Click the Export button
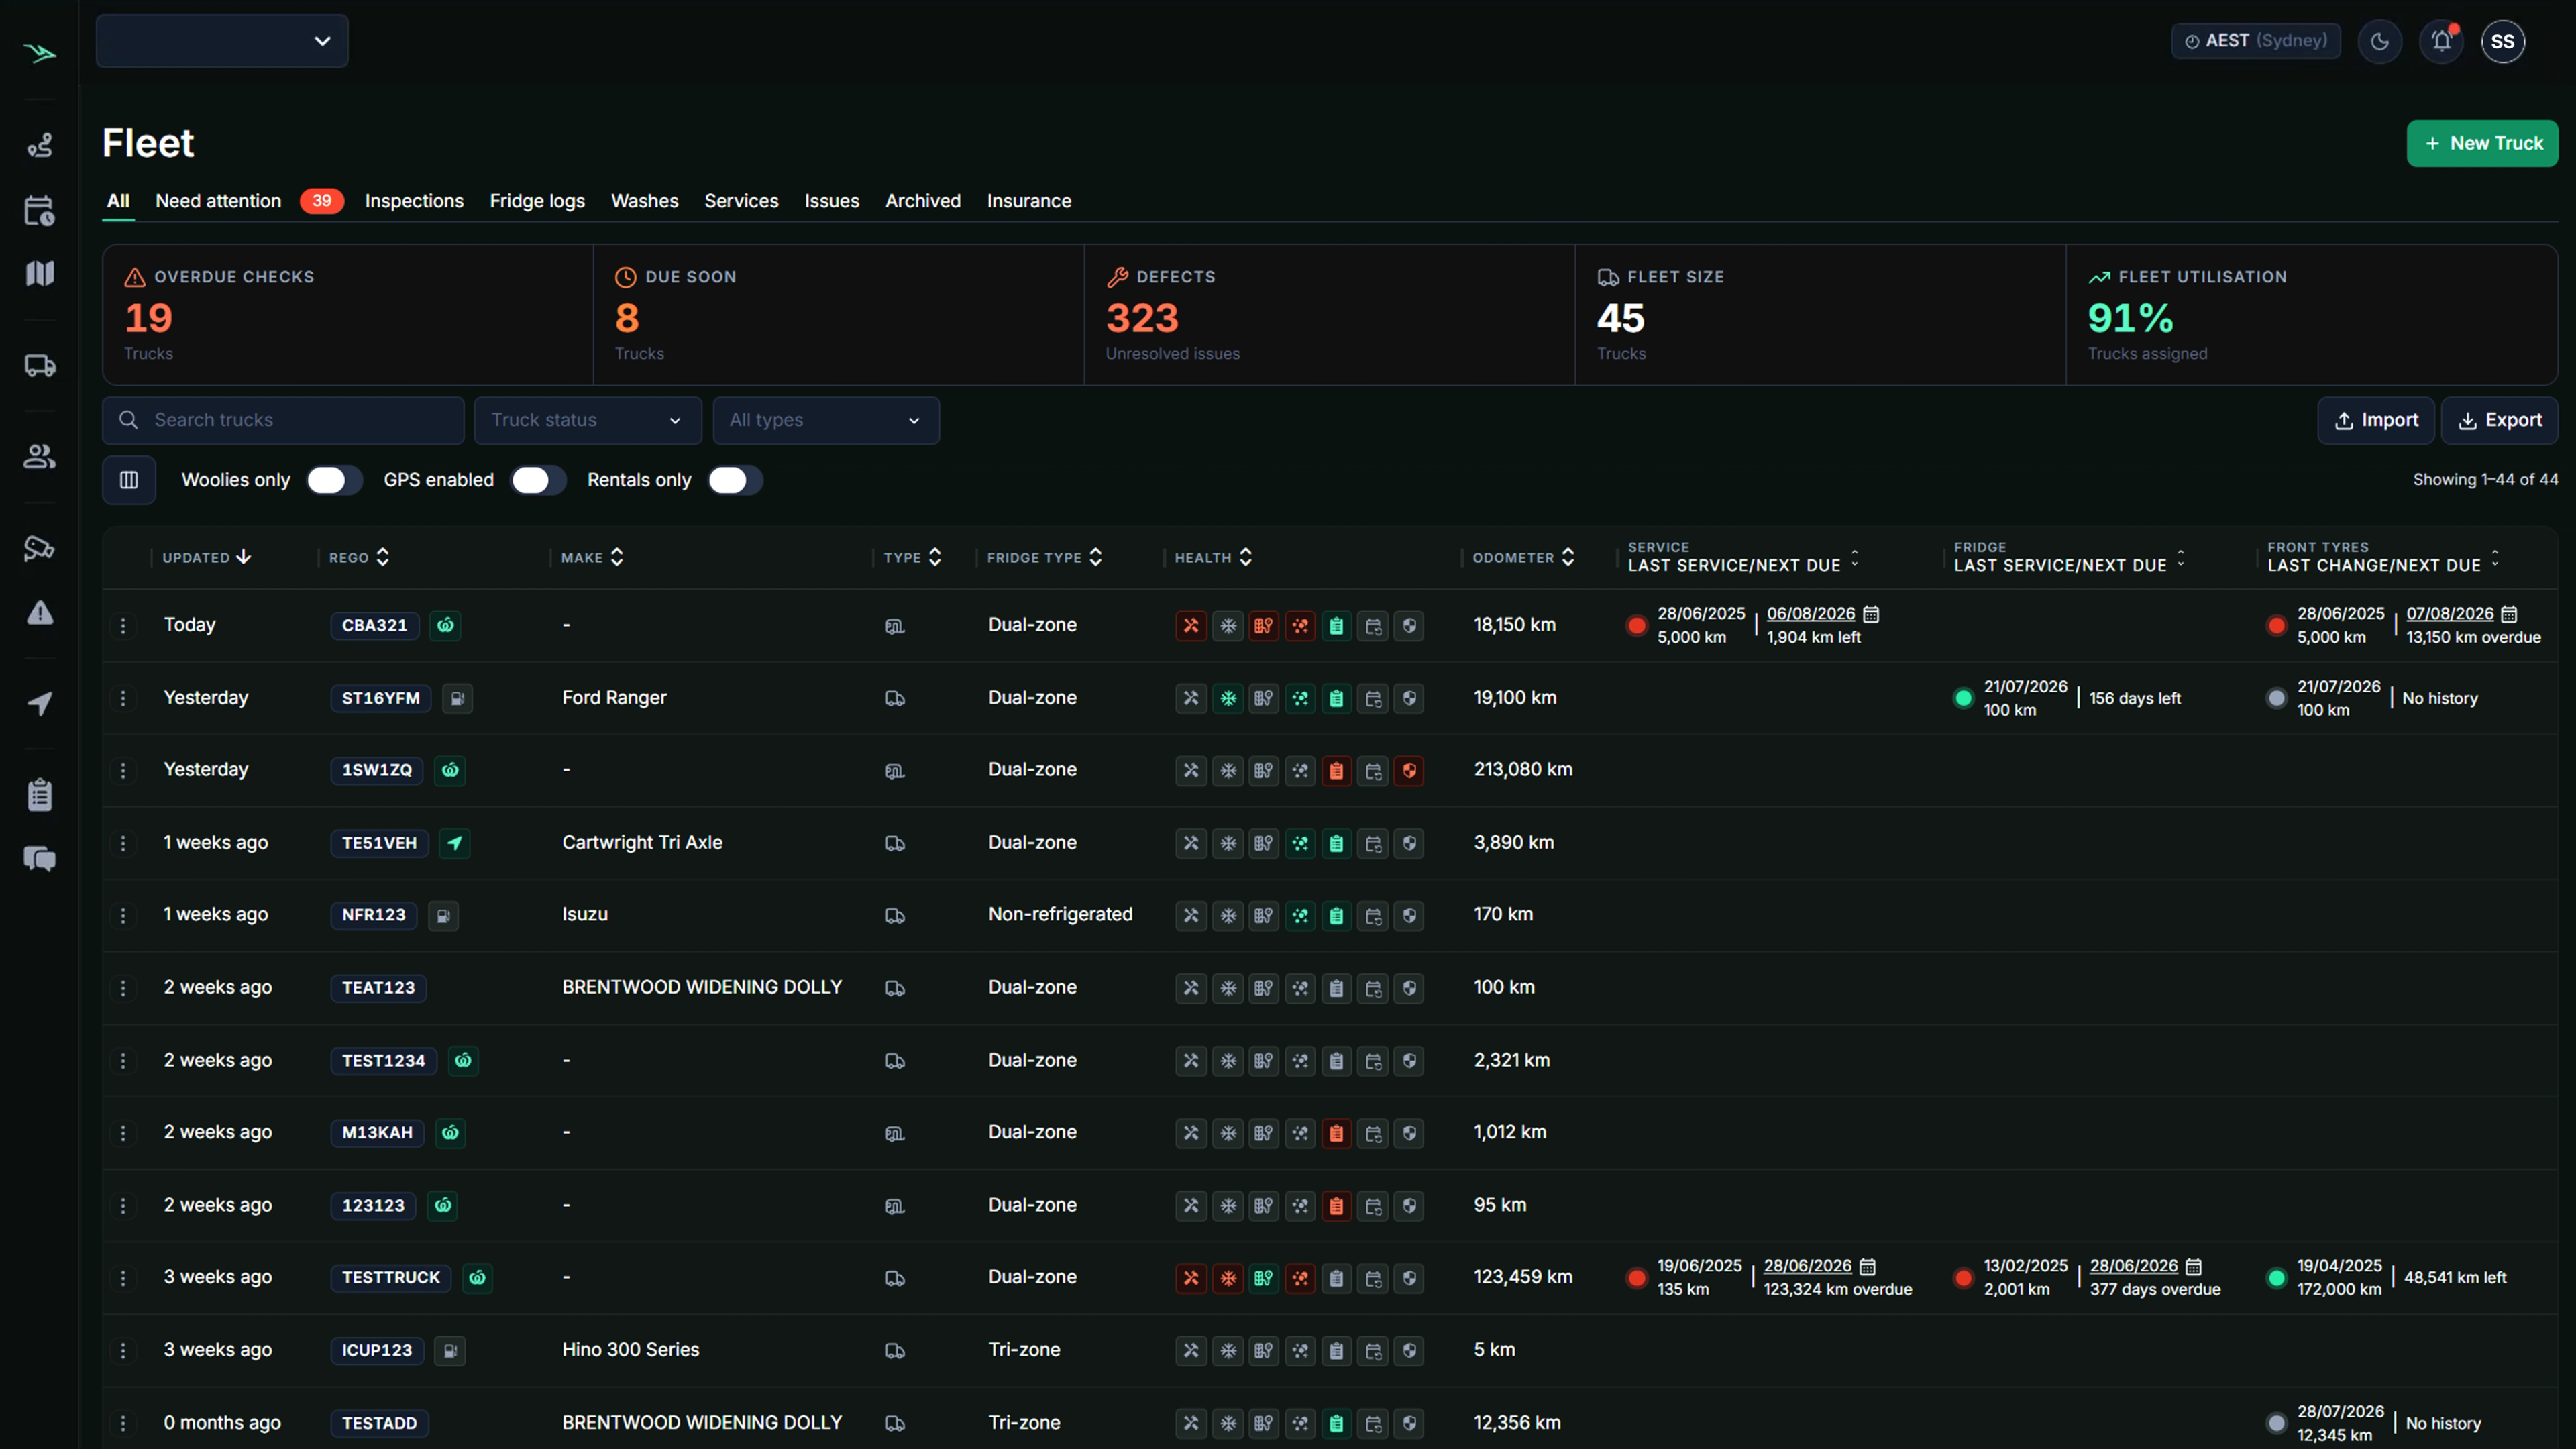 tap(2499, 420)
